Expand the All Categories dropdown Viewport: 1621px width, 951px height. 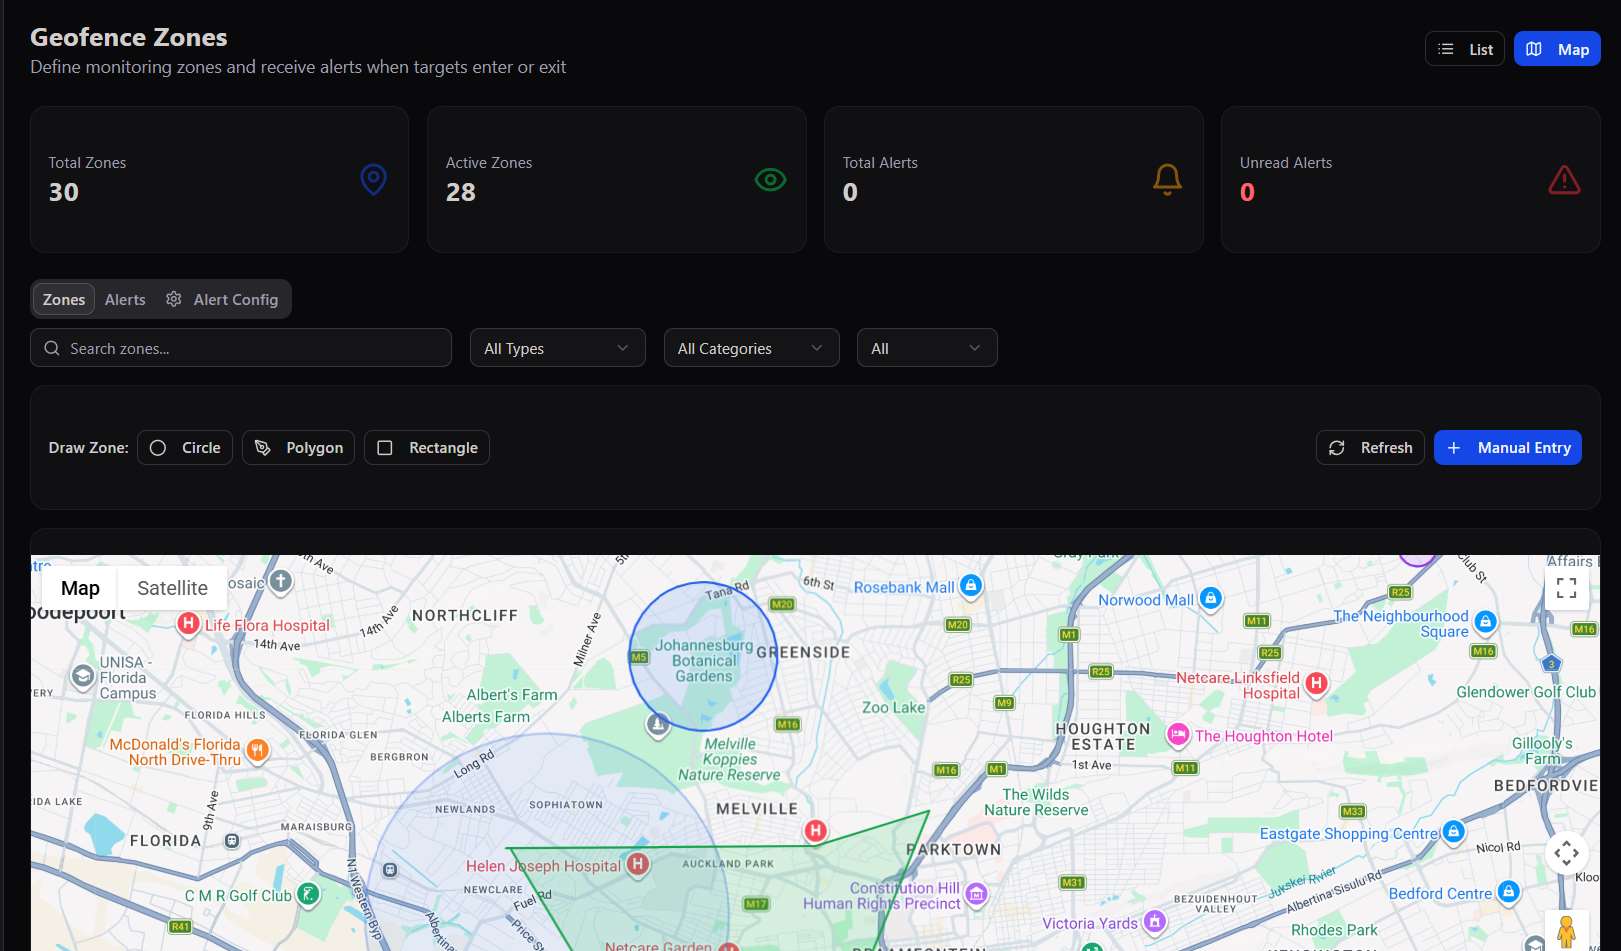[x=751, y=348]
